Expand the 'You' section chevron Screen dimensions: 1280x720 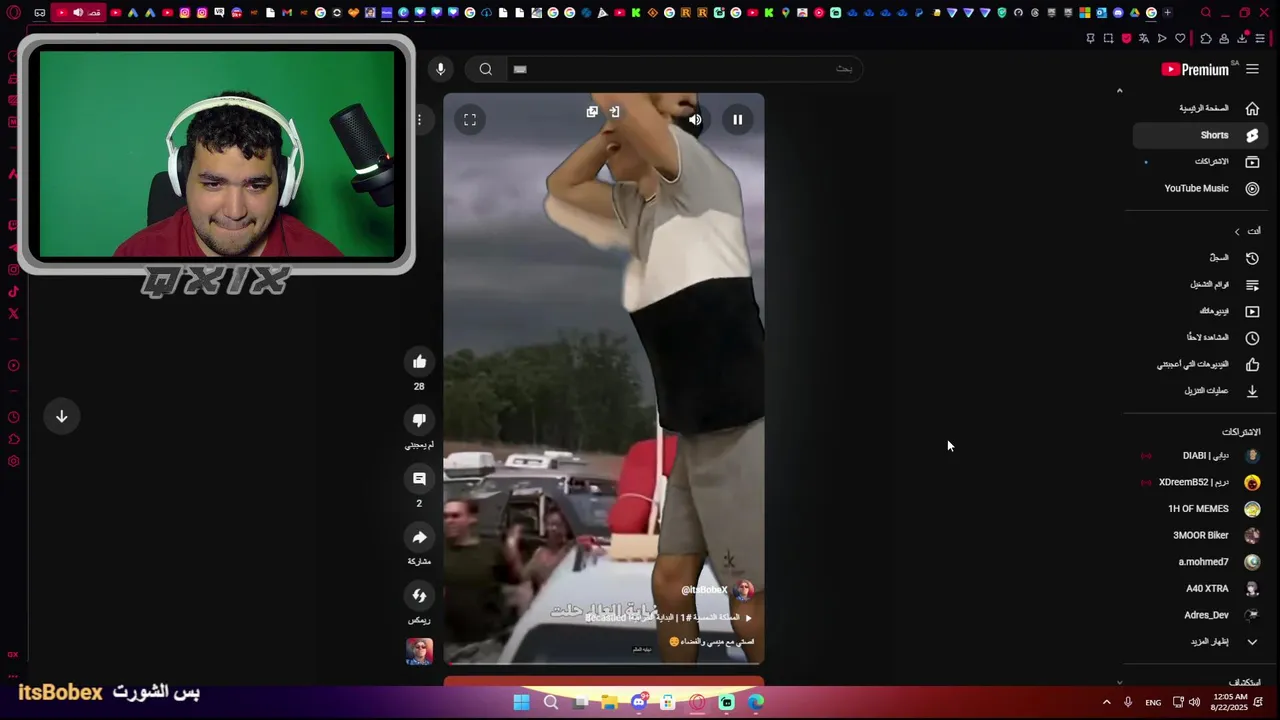pyautogui.click(x=1237, y=231)
